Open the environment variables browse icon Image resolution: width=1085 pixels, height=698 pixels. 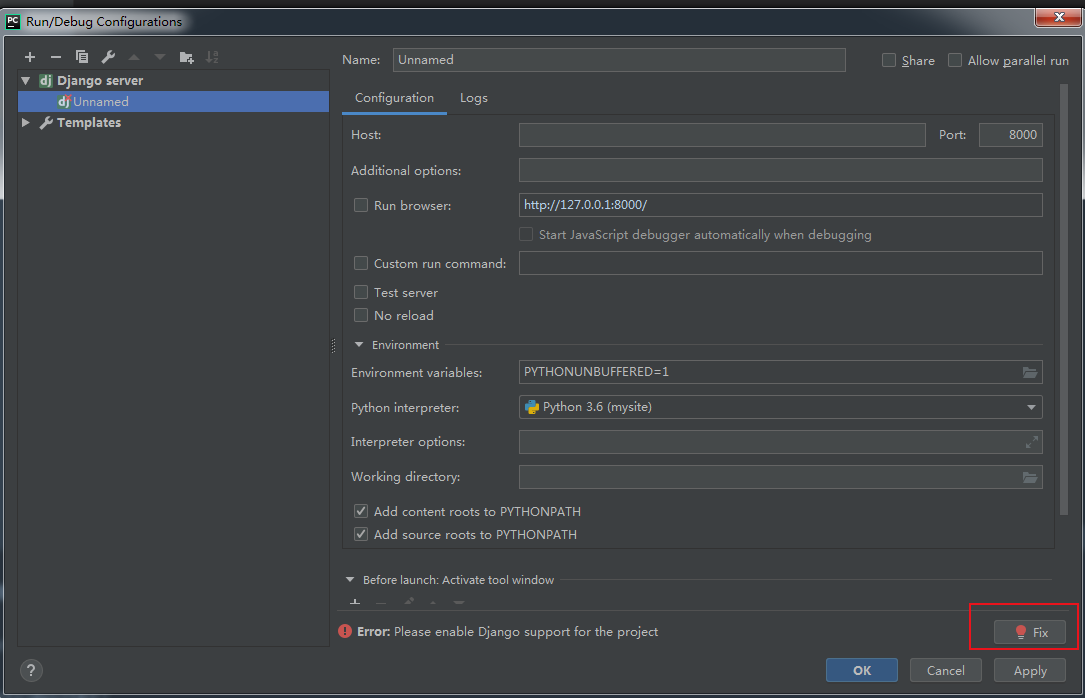(x=1030, y=372)
